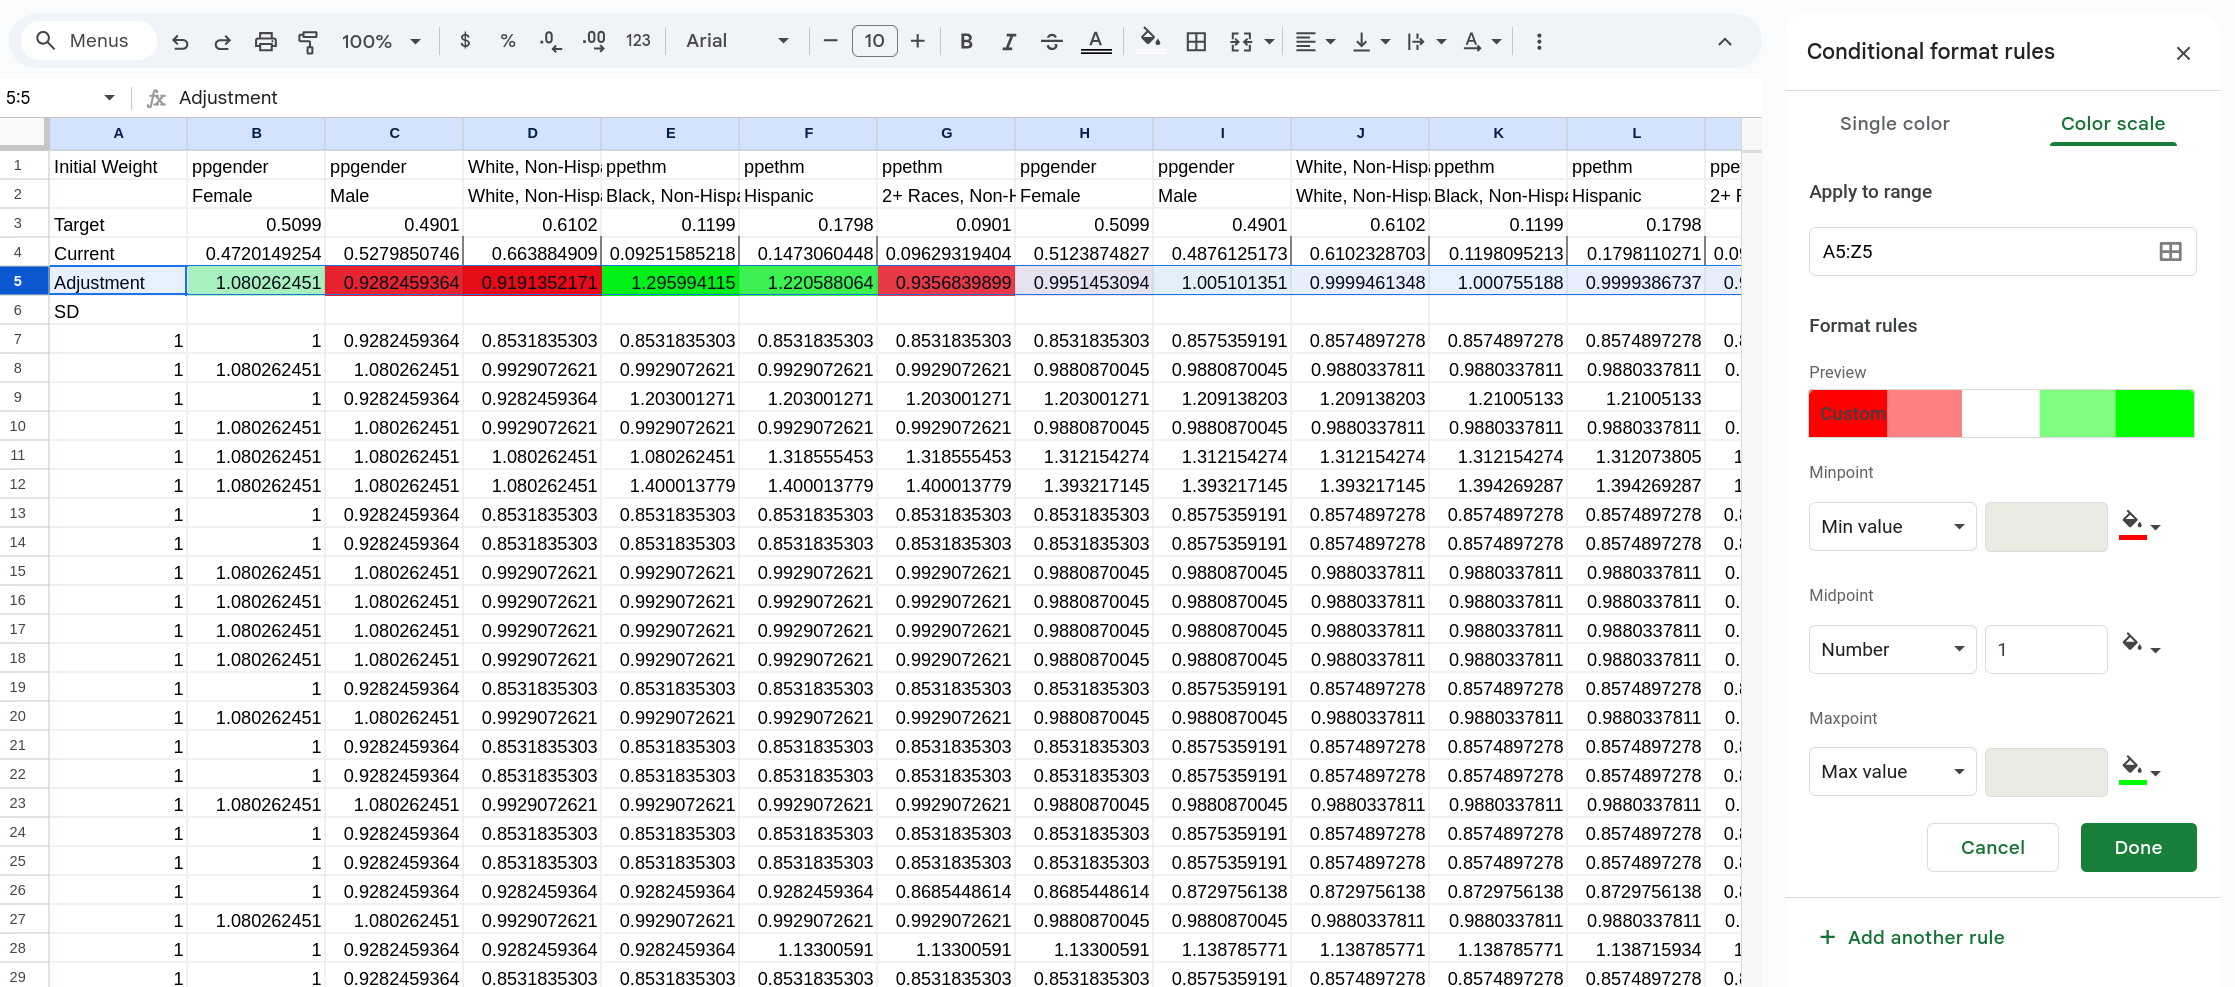Click the strikethrough icon
The height and width of the screenshot is (987, 2235).
(x=1051, y=41)
